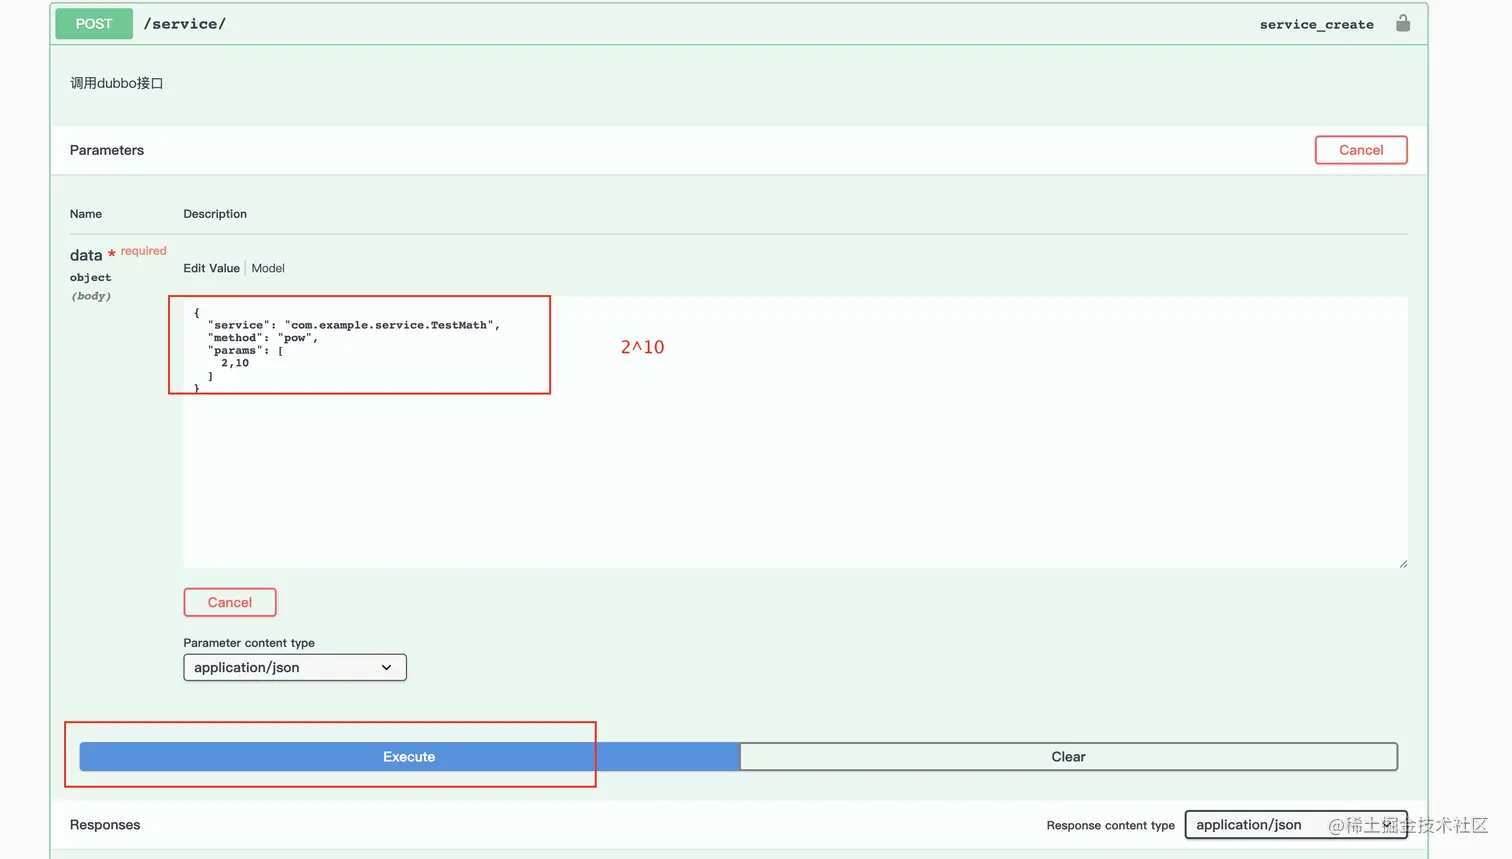Click the '(body)' parameter location text
The height and width of the screenshot is (859, 1512).
point(91,296)
